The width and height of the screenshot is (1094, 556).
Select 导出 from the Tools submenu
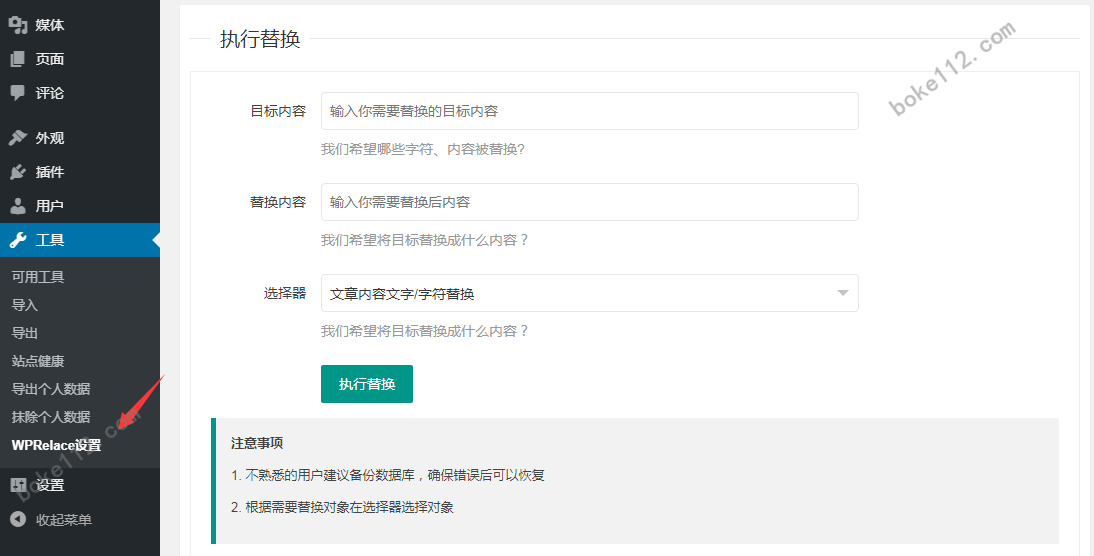tap(25, 333)
